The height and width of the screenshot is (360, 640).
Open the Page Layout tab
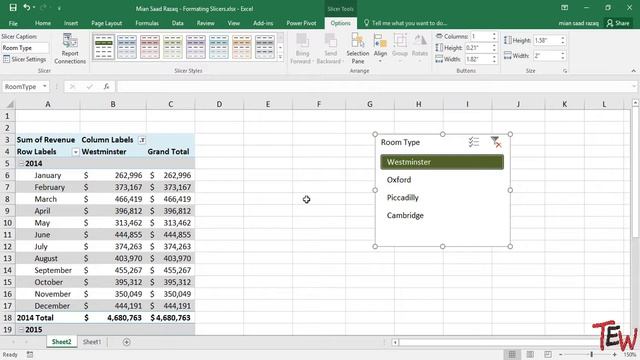(x=107, y=23)
